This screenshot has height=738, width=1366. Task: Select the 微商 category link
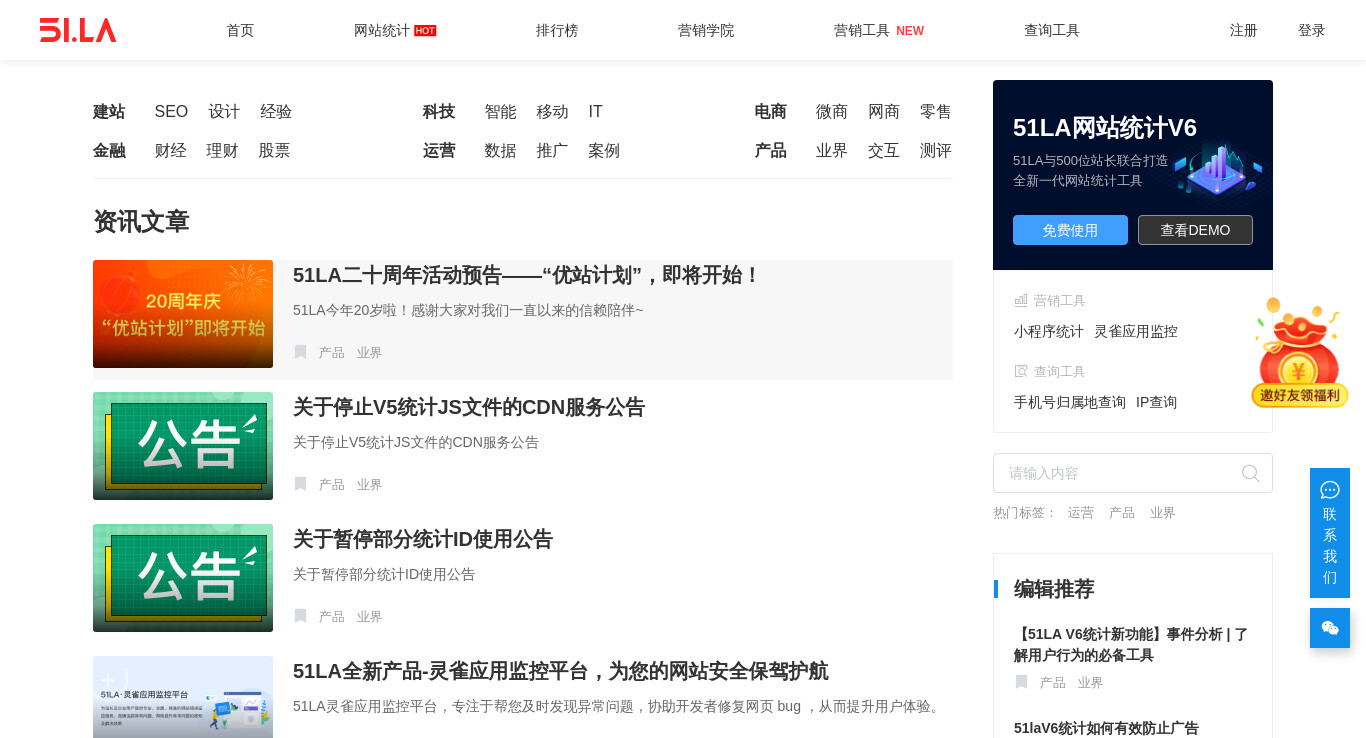(832, 112)
